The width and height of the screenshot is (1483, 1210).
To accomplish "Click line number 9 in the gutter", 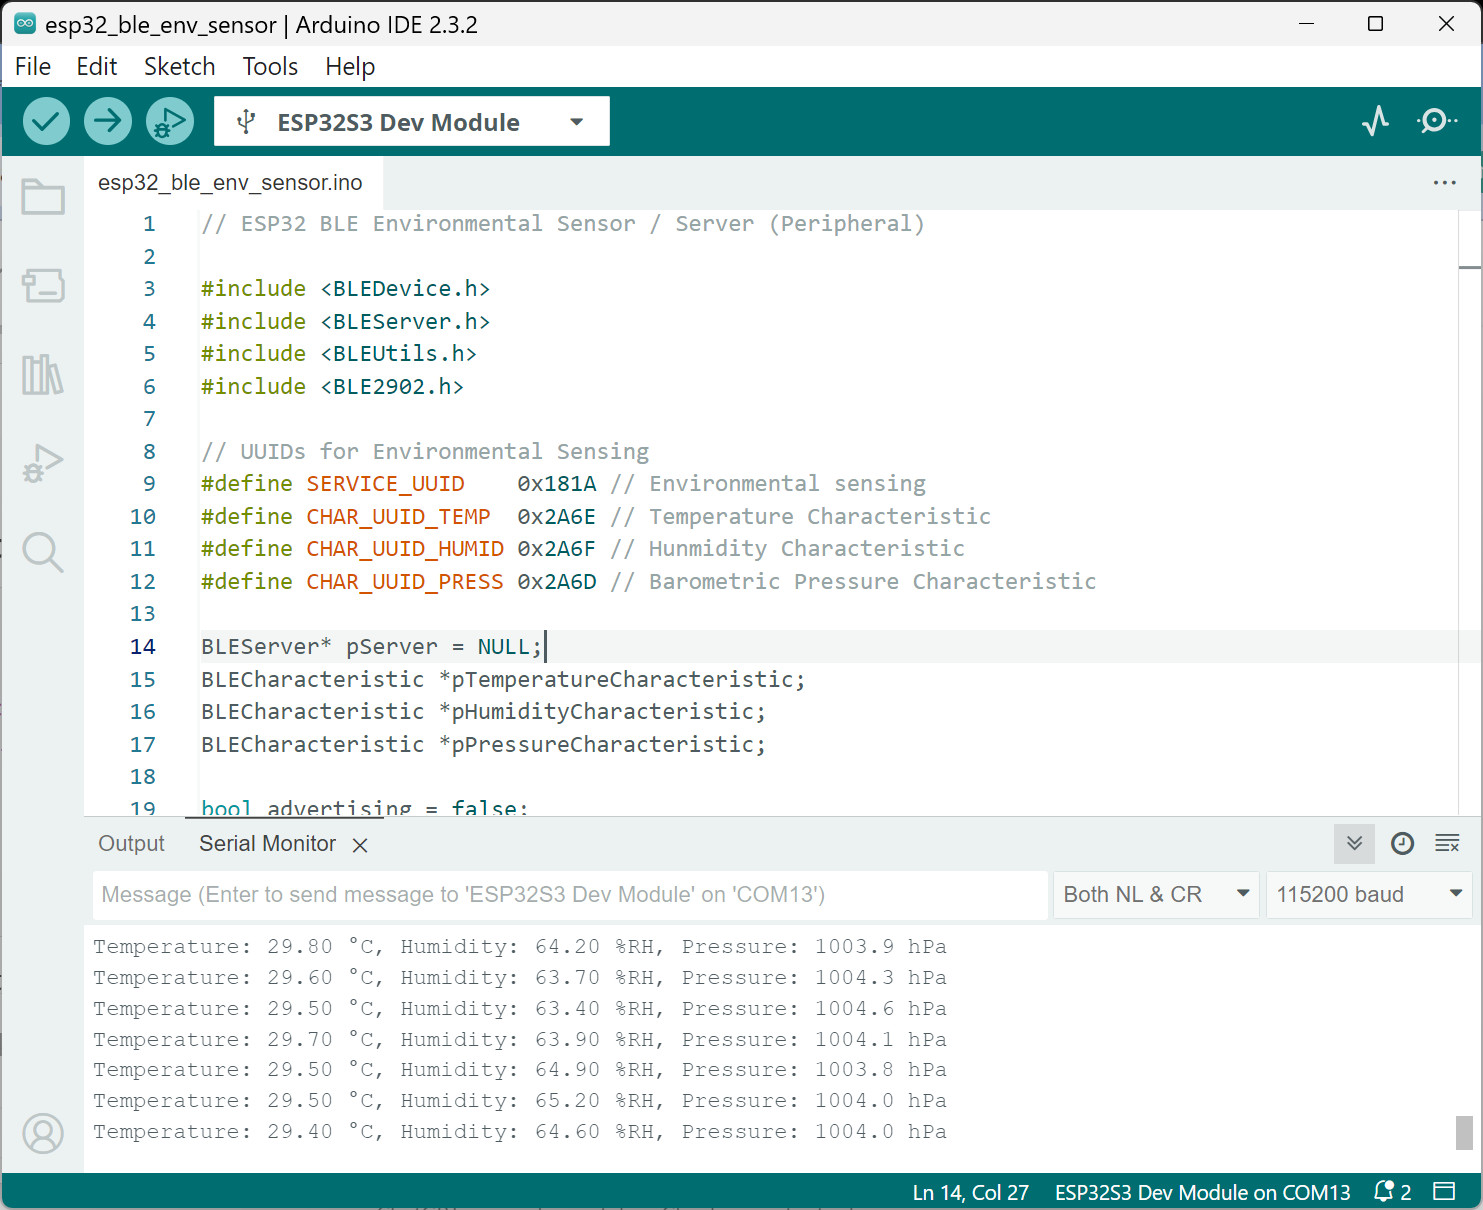I will pyautogui.click(x=149, y=484).
